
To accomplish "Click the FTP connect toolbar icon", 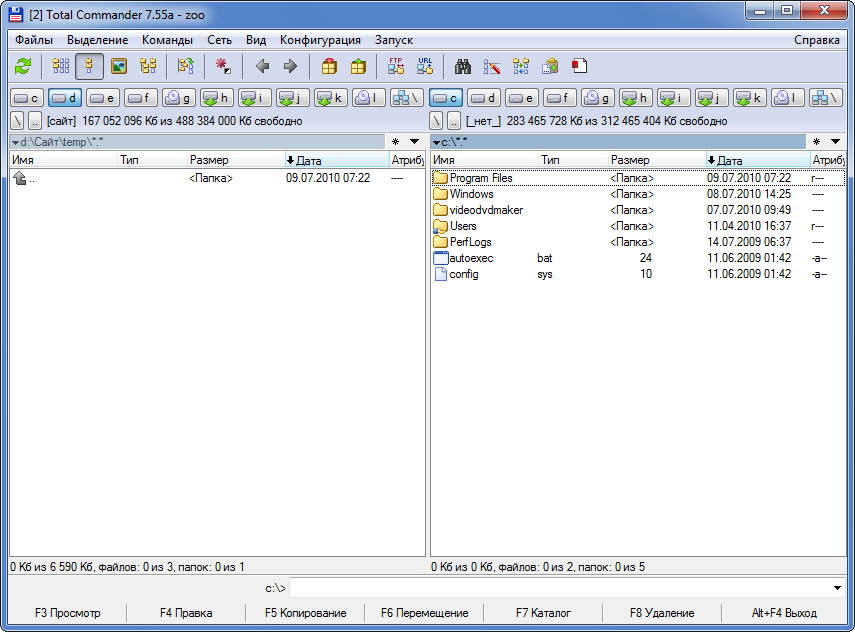I will pyautogui.click(x=396, y=67).
